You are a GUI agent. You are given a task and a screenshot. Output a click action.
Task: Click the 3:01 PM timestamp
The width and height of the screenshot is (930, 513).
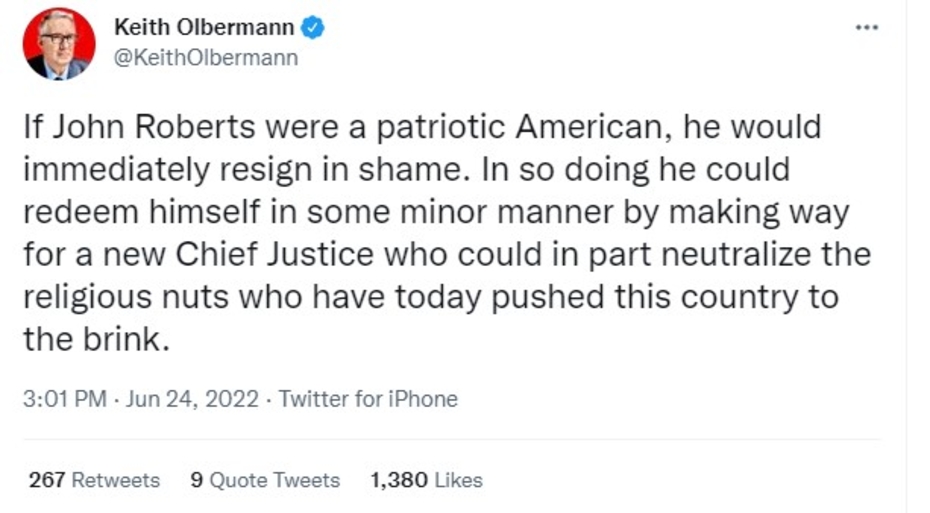(x=64, y=399)
